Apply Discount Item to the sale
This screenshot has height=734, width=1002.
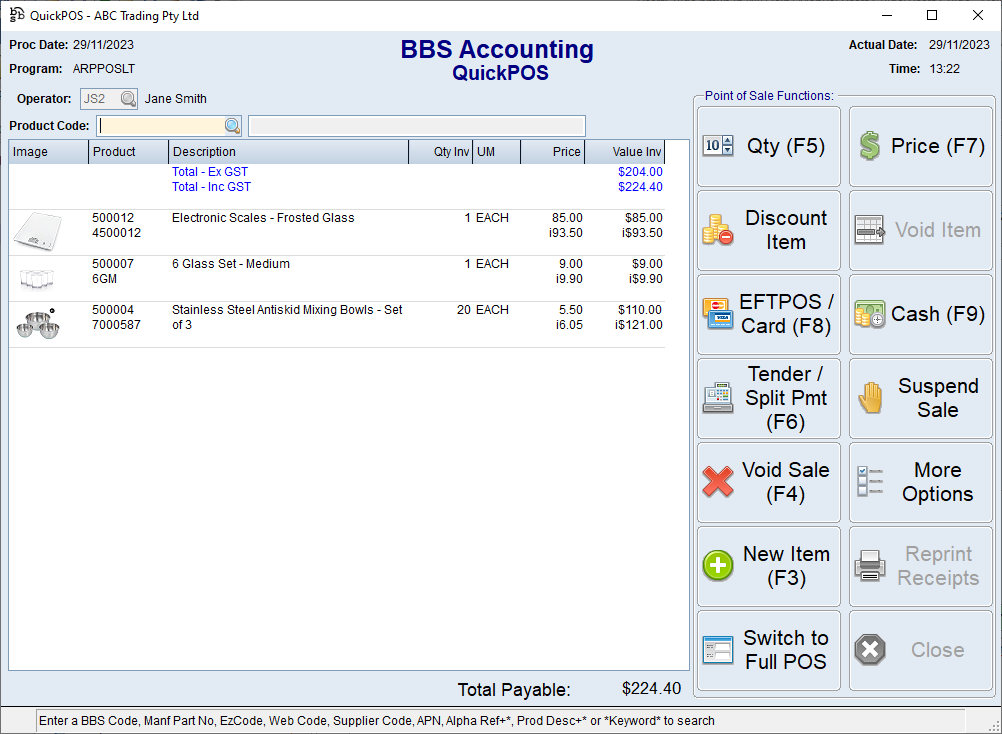coord(768,230)
